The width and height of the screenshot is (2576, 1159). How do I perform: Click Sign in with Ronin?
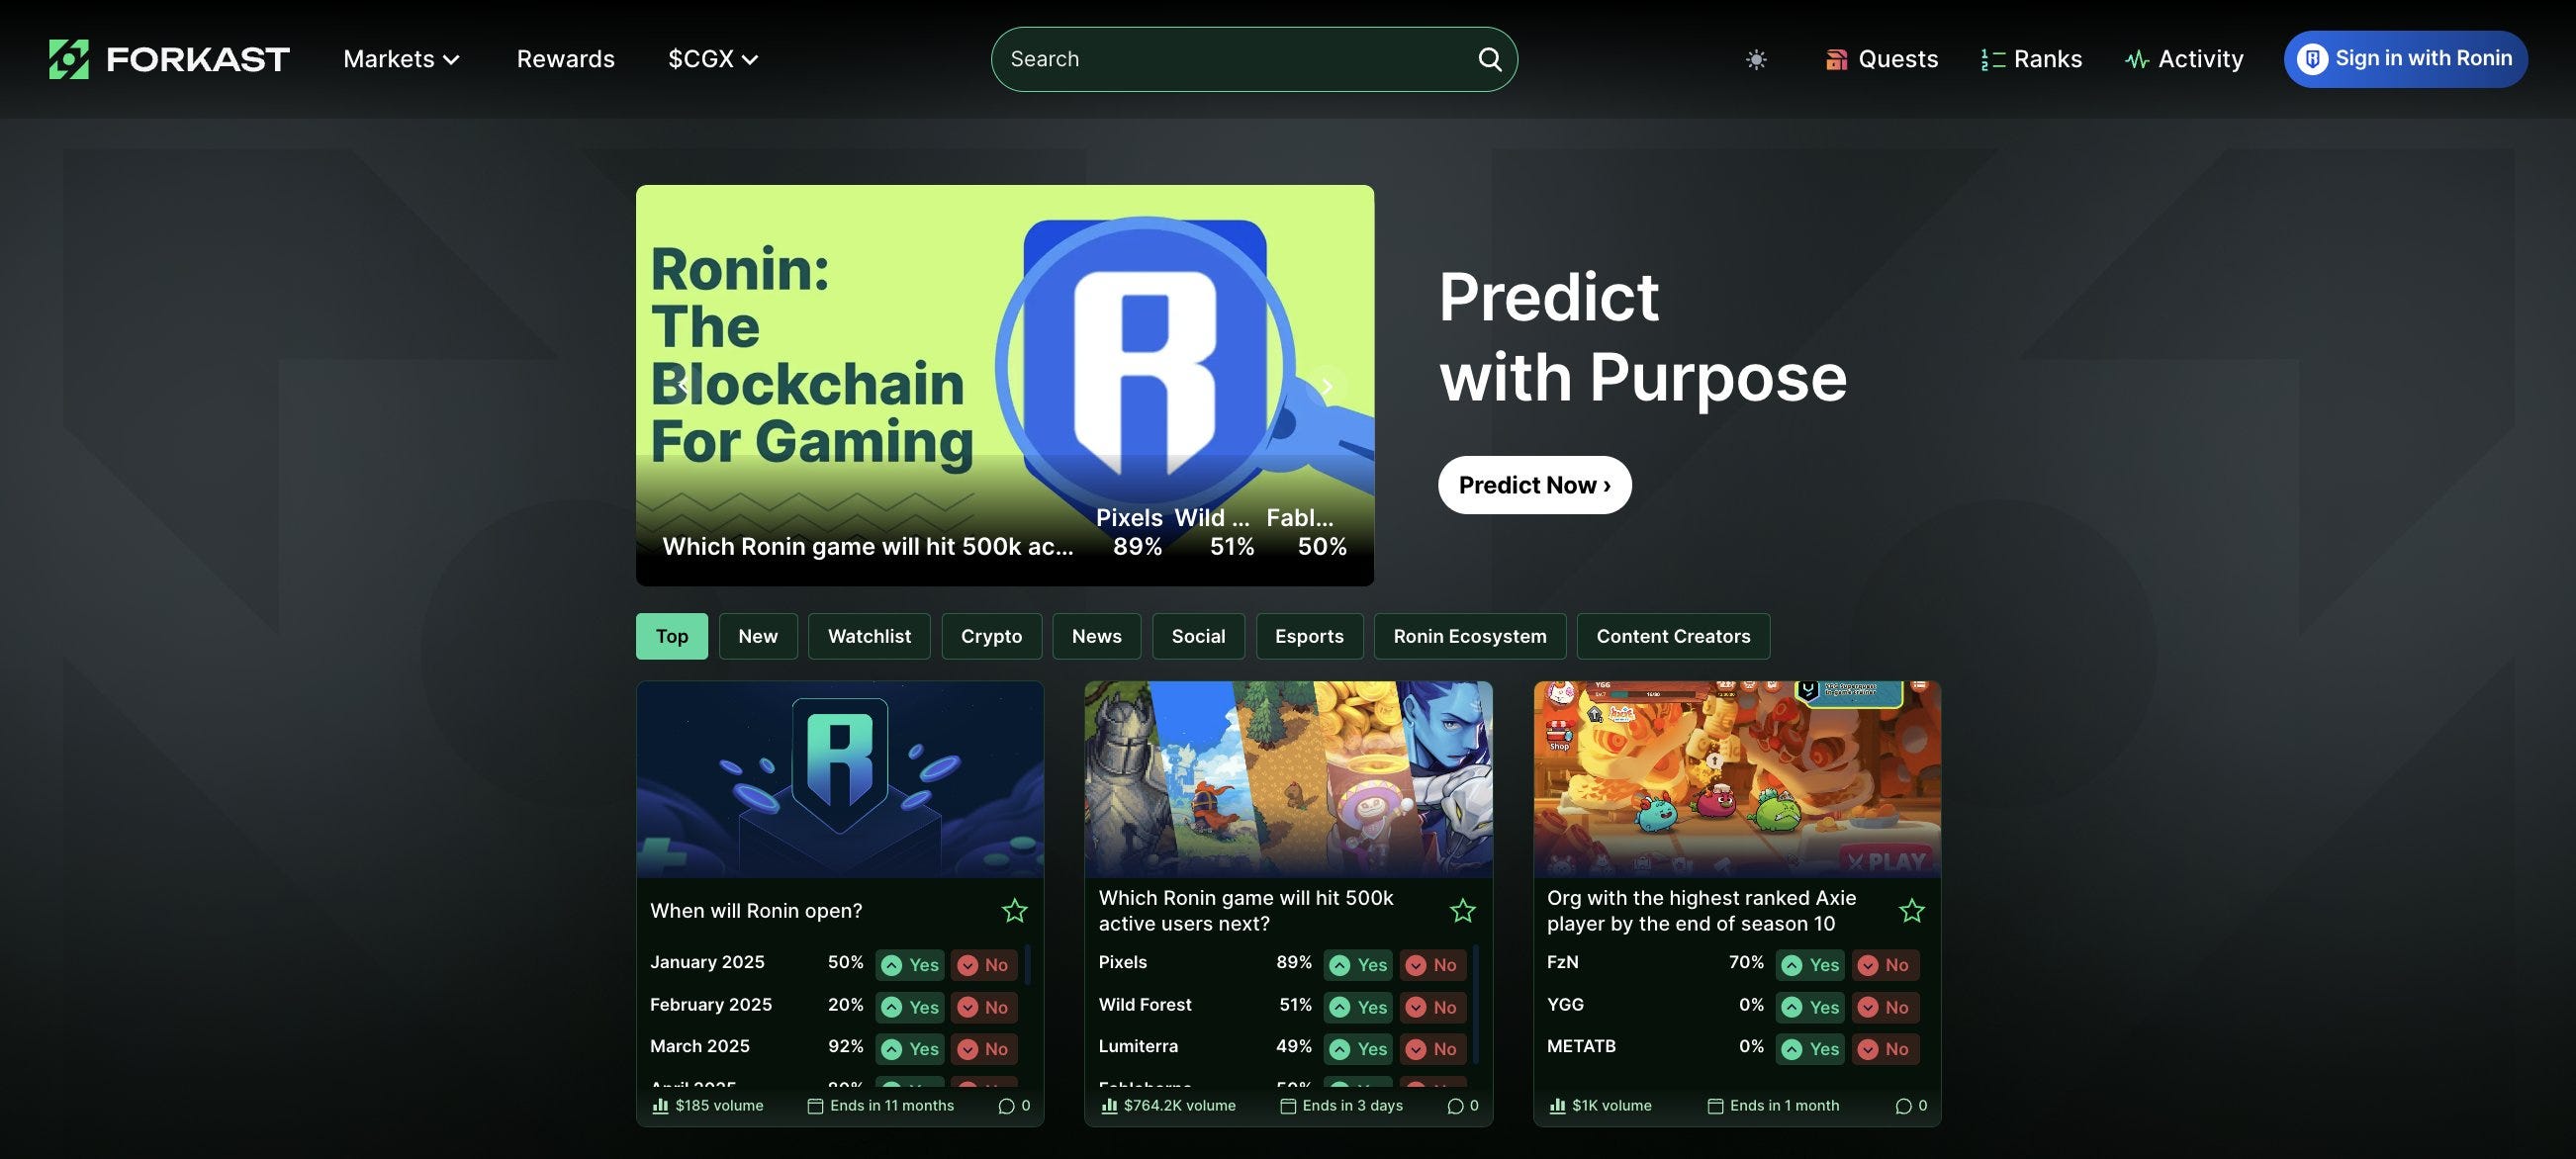tap(2405, 59)
